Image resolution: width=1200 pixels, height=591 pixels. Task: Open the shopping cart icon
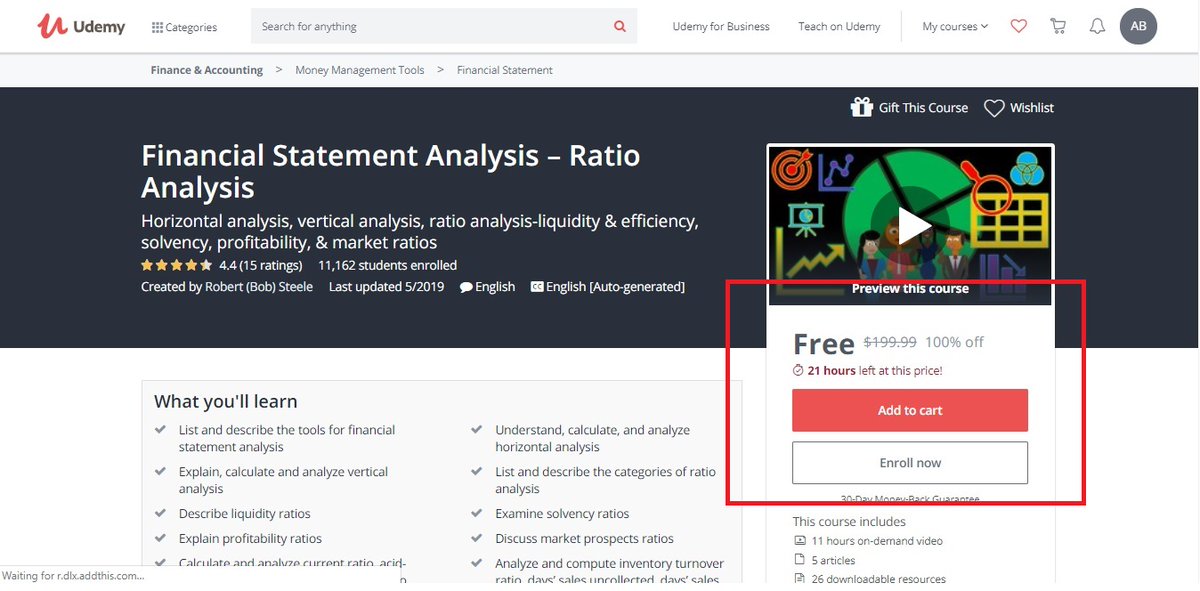coord(1058,27)
